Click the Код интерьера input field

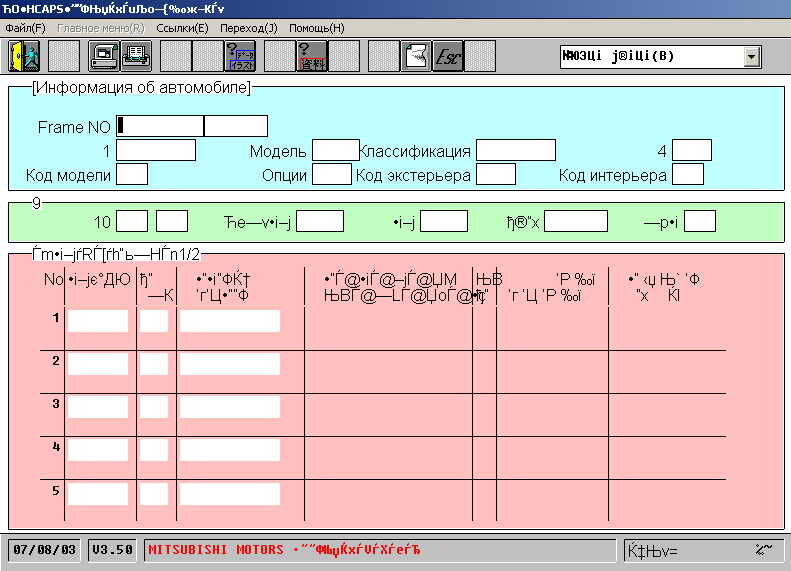[688, 175]
